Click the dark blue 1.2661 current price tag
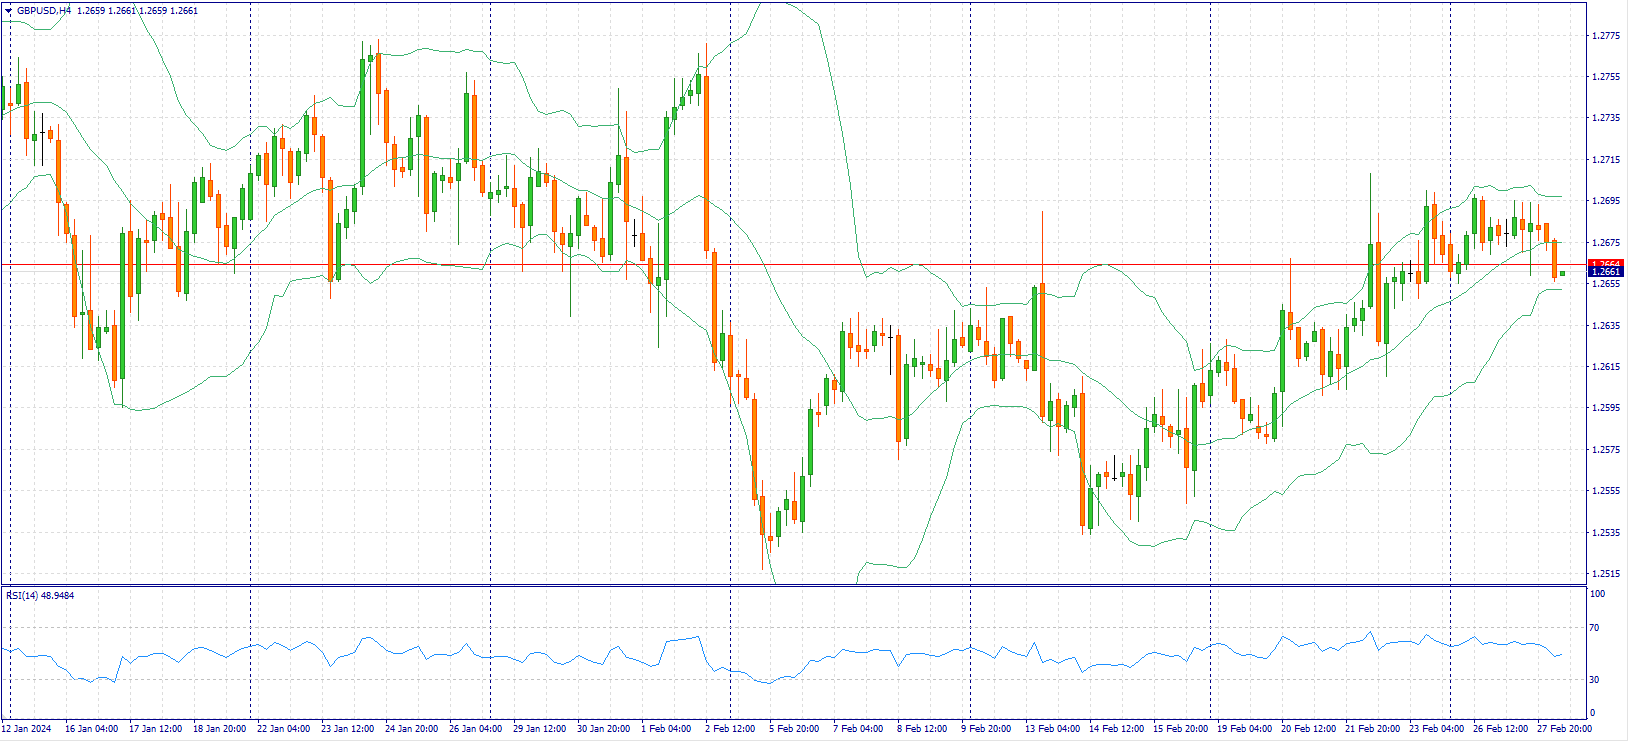Viewport: 1629px width, 741px height. [1605, 272]
